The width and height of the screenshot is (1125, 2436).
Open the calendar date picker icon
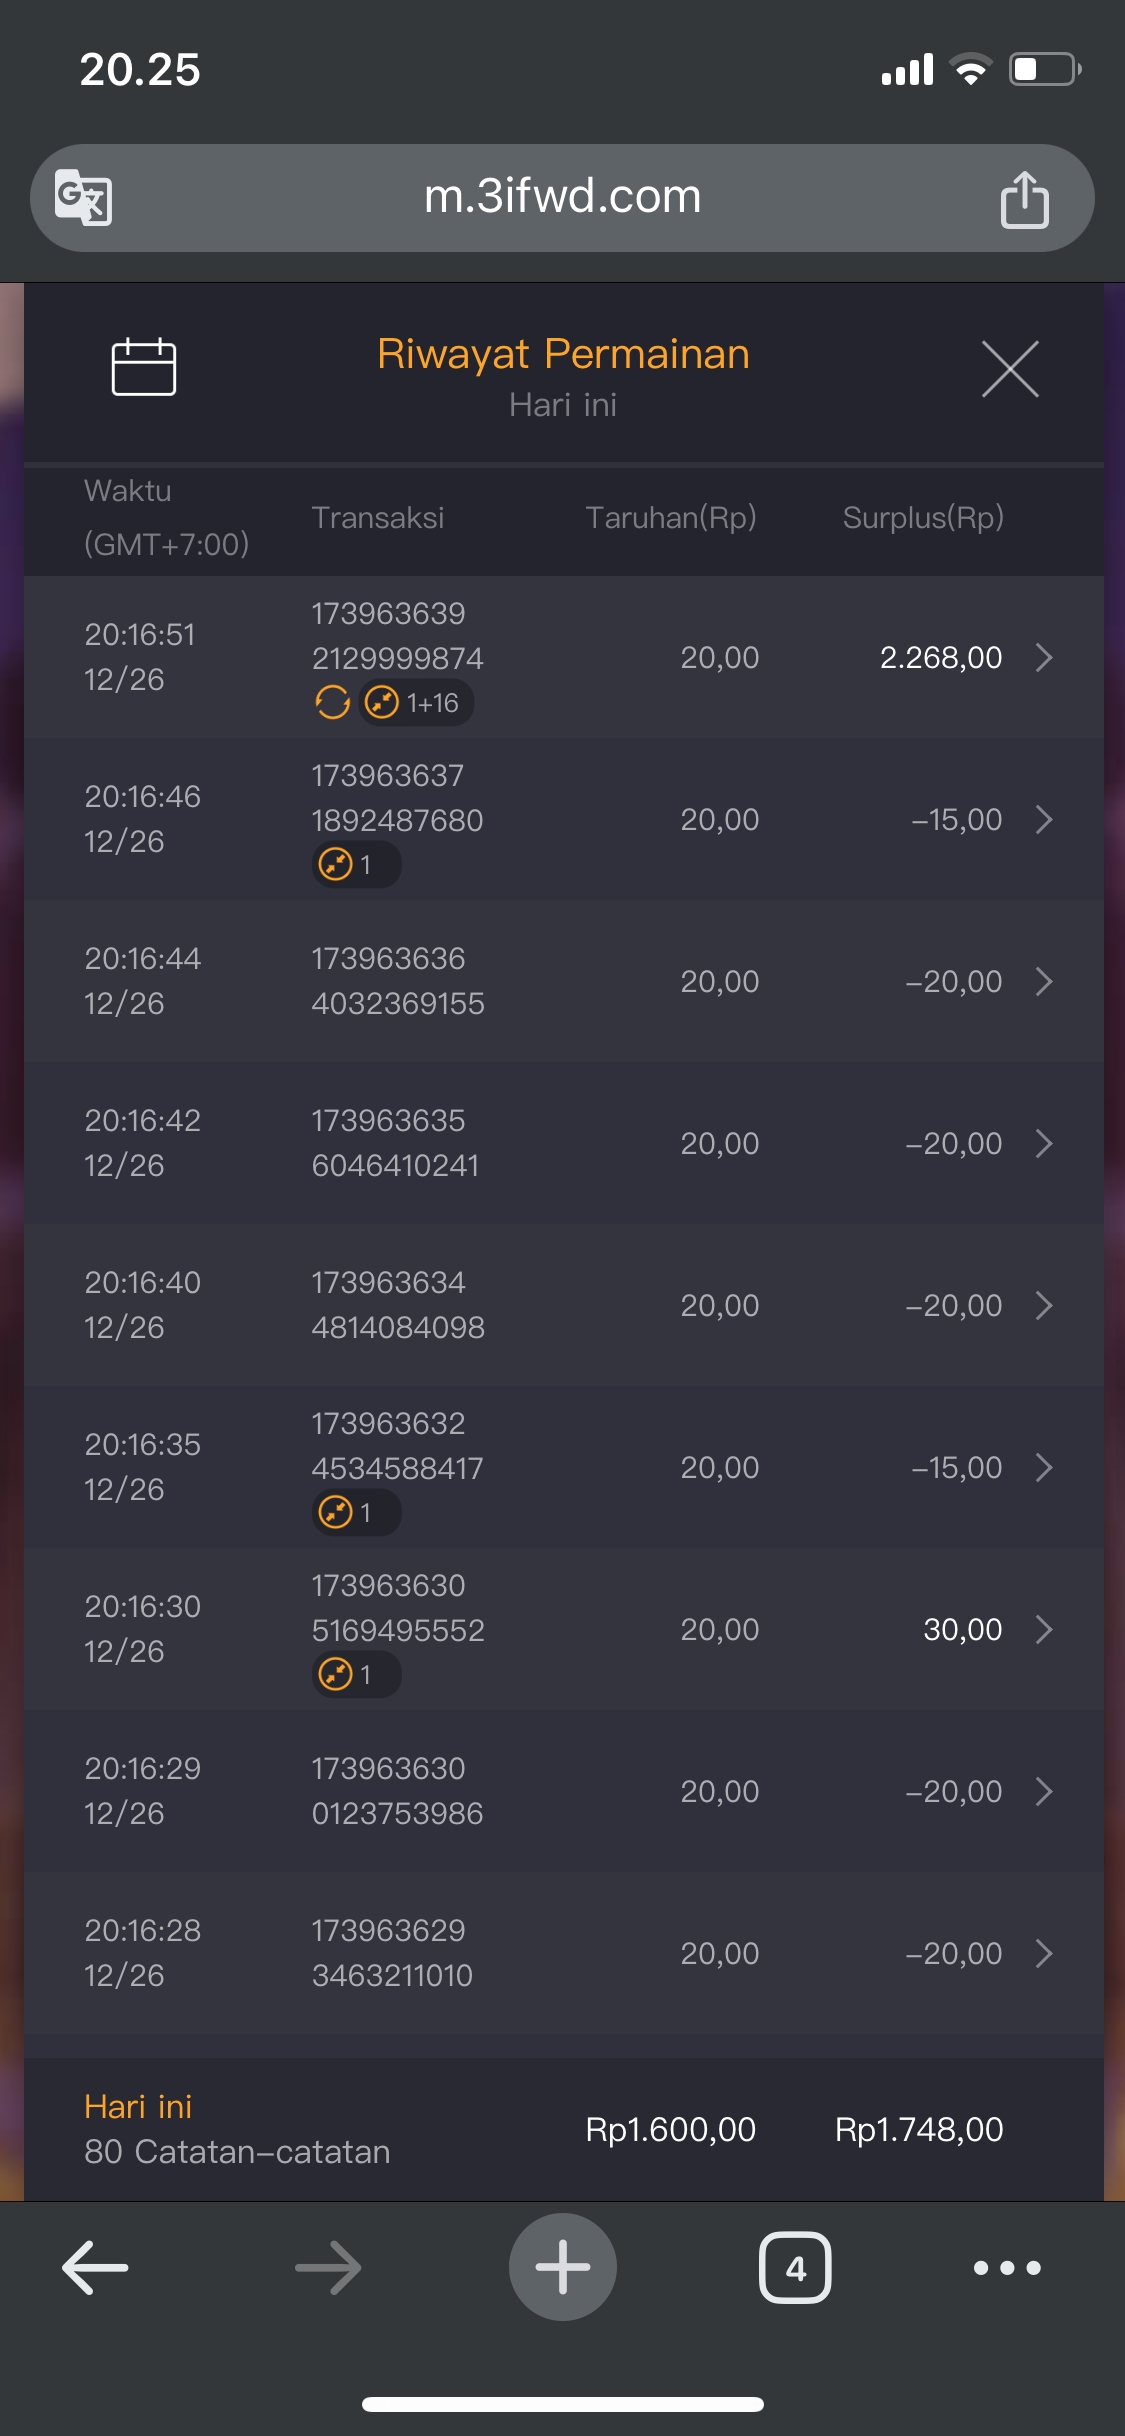pos(144,367)
